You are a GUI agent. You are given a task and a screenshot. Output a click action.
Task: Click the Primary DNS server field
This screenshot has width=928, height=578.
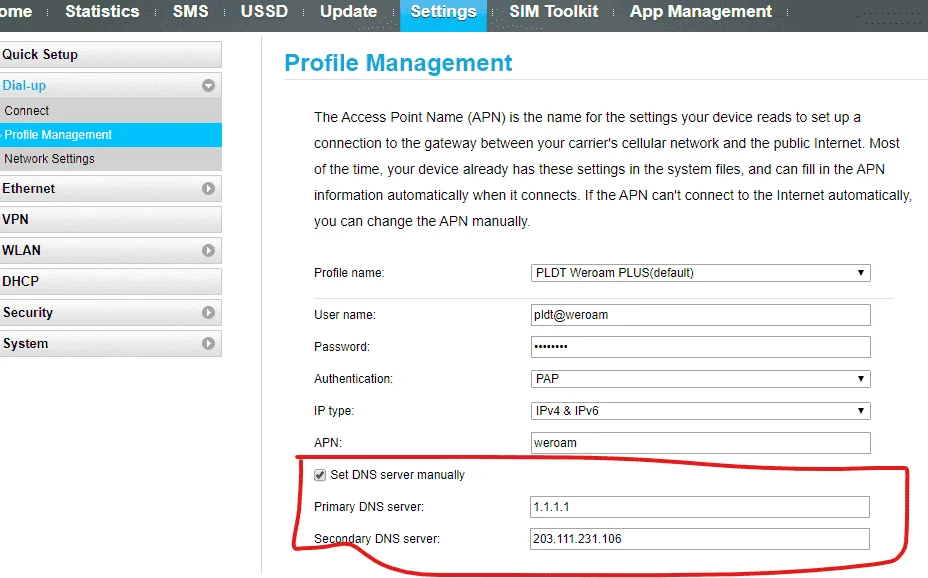[x=700, y=507]
